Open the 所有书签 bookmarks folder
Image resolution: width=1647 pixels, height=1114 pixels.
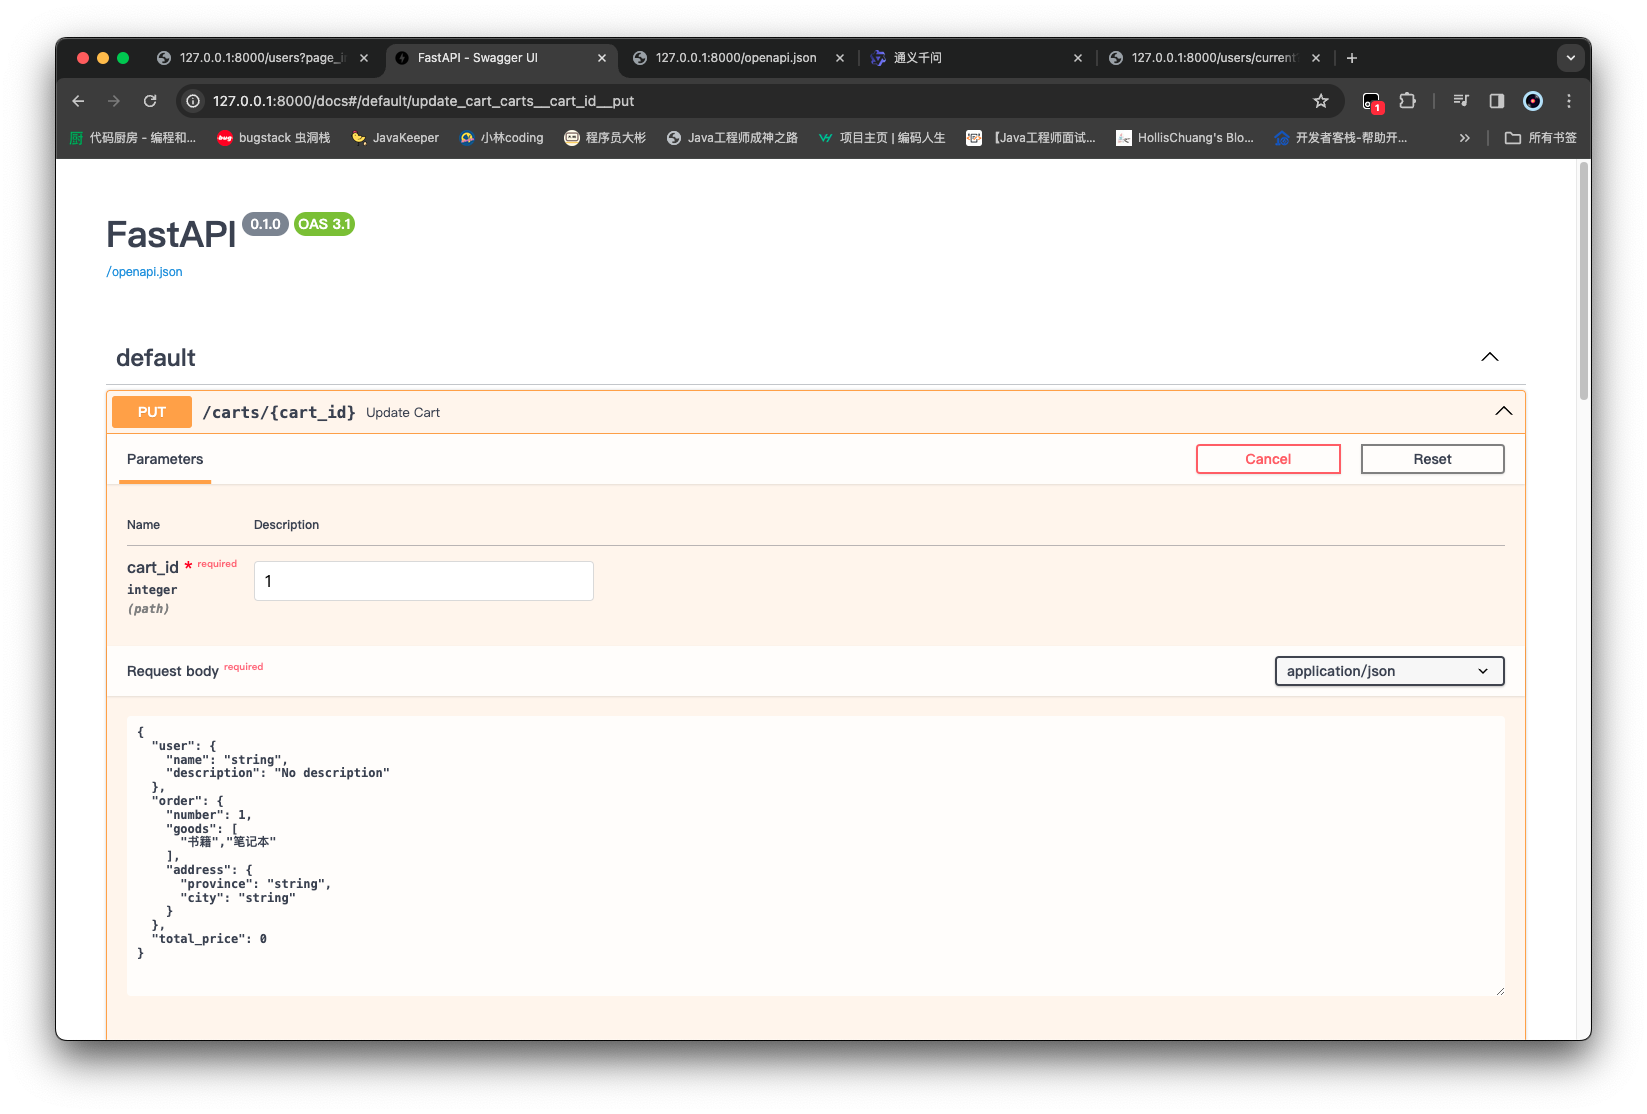[x=1541, y=138]
